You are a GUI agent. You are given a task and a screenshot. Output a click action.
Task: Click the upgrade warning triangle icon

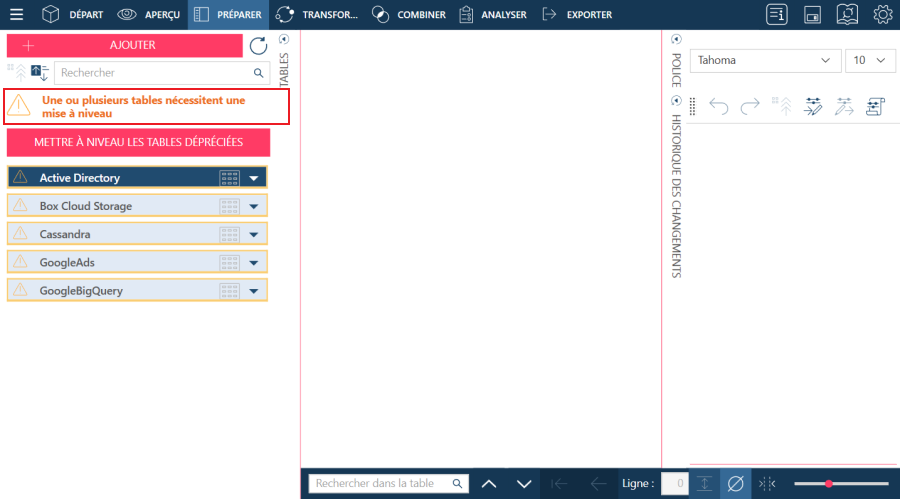[19, 106]
